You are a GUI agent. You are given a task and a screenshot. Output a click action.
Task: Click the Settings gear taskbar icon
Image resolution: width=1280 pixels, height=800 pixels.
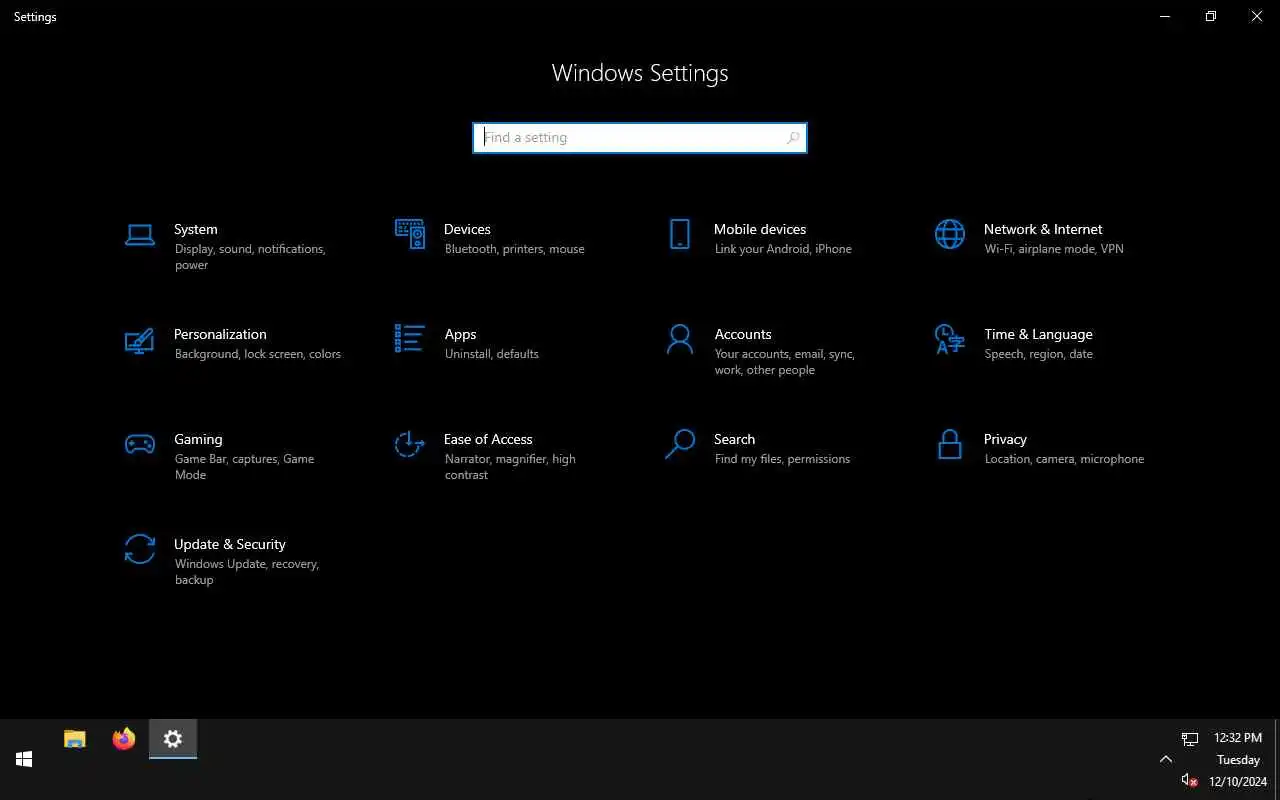(173, 739)
